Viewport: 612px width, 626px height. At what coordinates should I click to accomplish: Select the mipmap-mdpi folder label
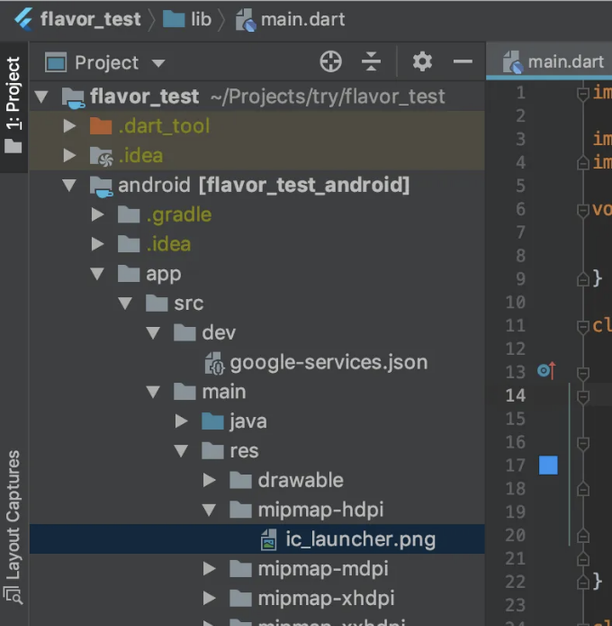pos(323,569)
